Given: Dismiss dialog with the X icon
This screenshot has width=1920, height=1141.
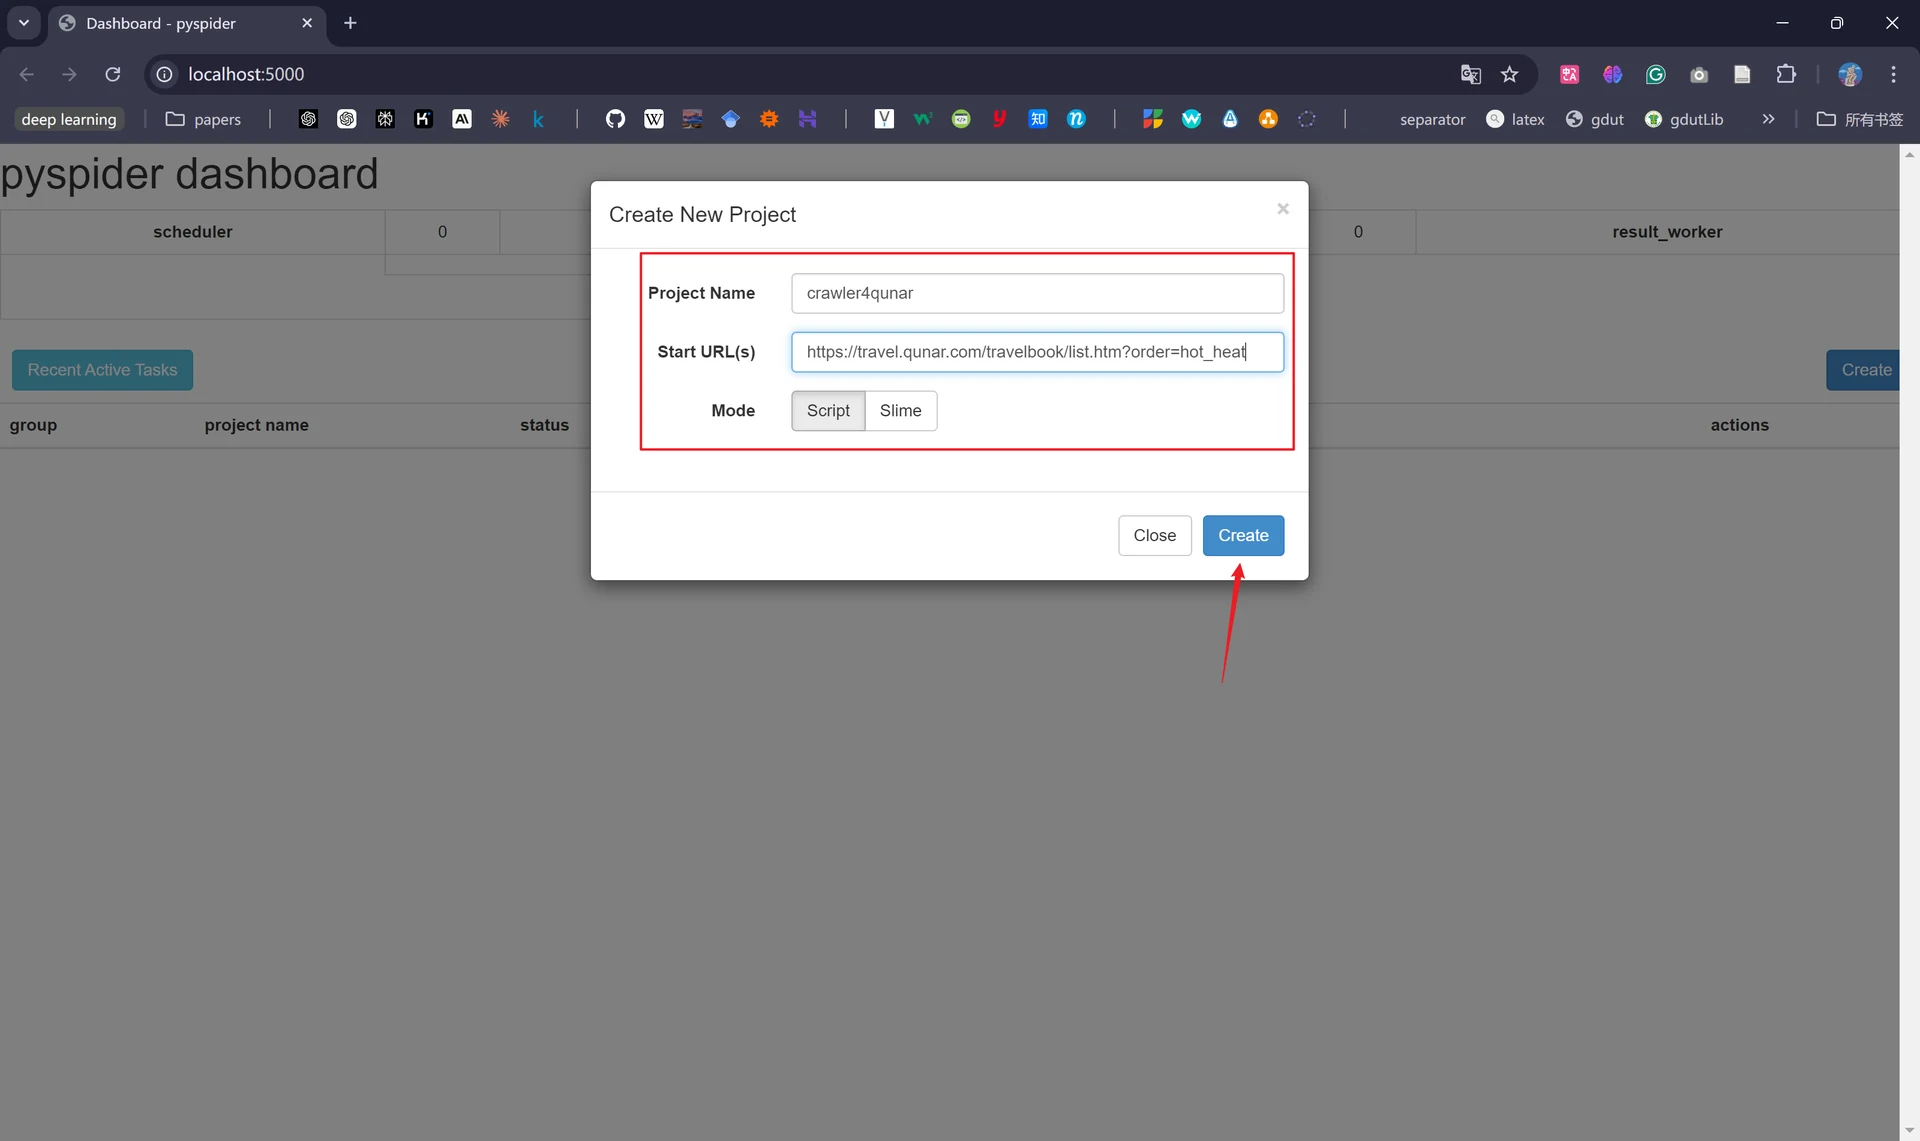Looking at the screenshot, I should 1283,209.
